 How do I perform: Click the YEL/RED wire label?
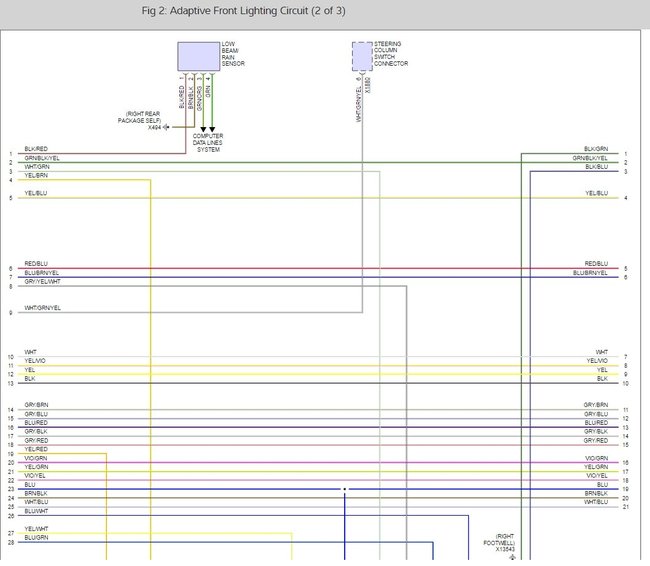point(36,449)
